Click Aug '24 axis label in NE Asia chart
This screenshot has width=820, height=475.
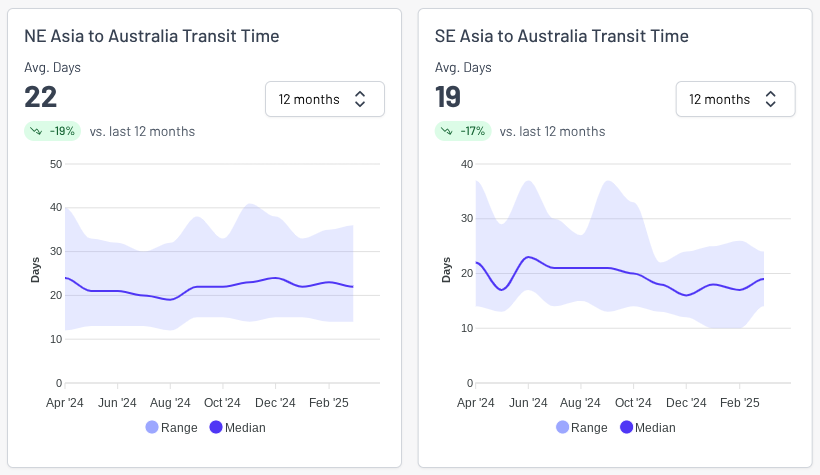[x=170, y=403]
